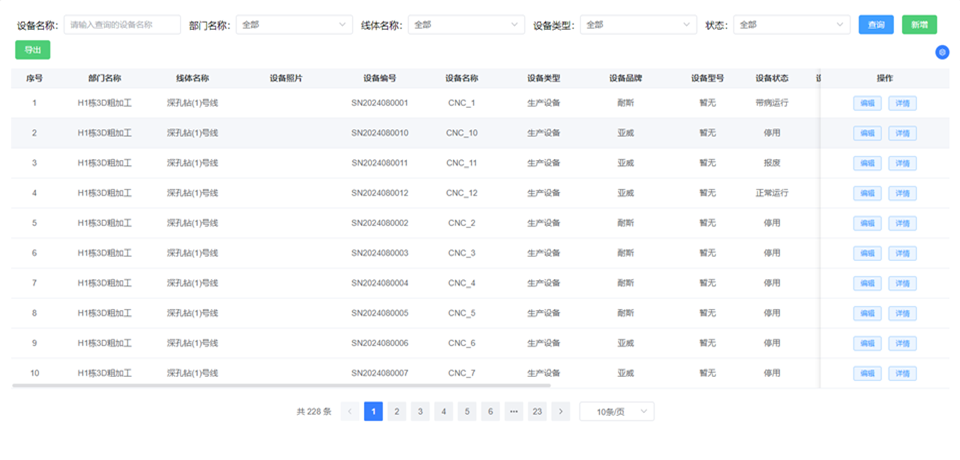
Task: Go to page 2
Action: click(x=397, y=412)
